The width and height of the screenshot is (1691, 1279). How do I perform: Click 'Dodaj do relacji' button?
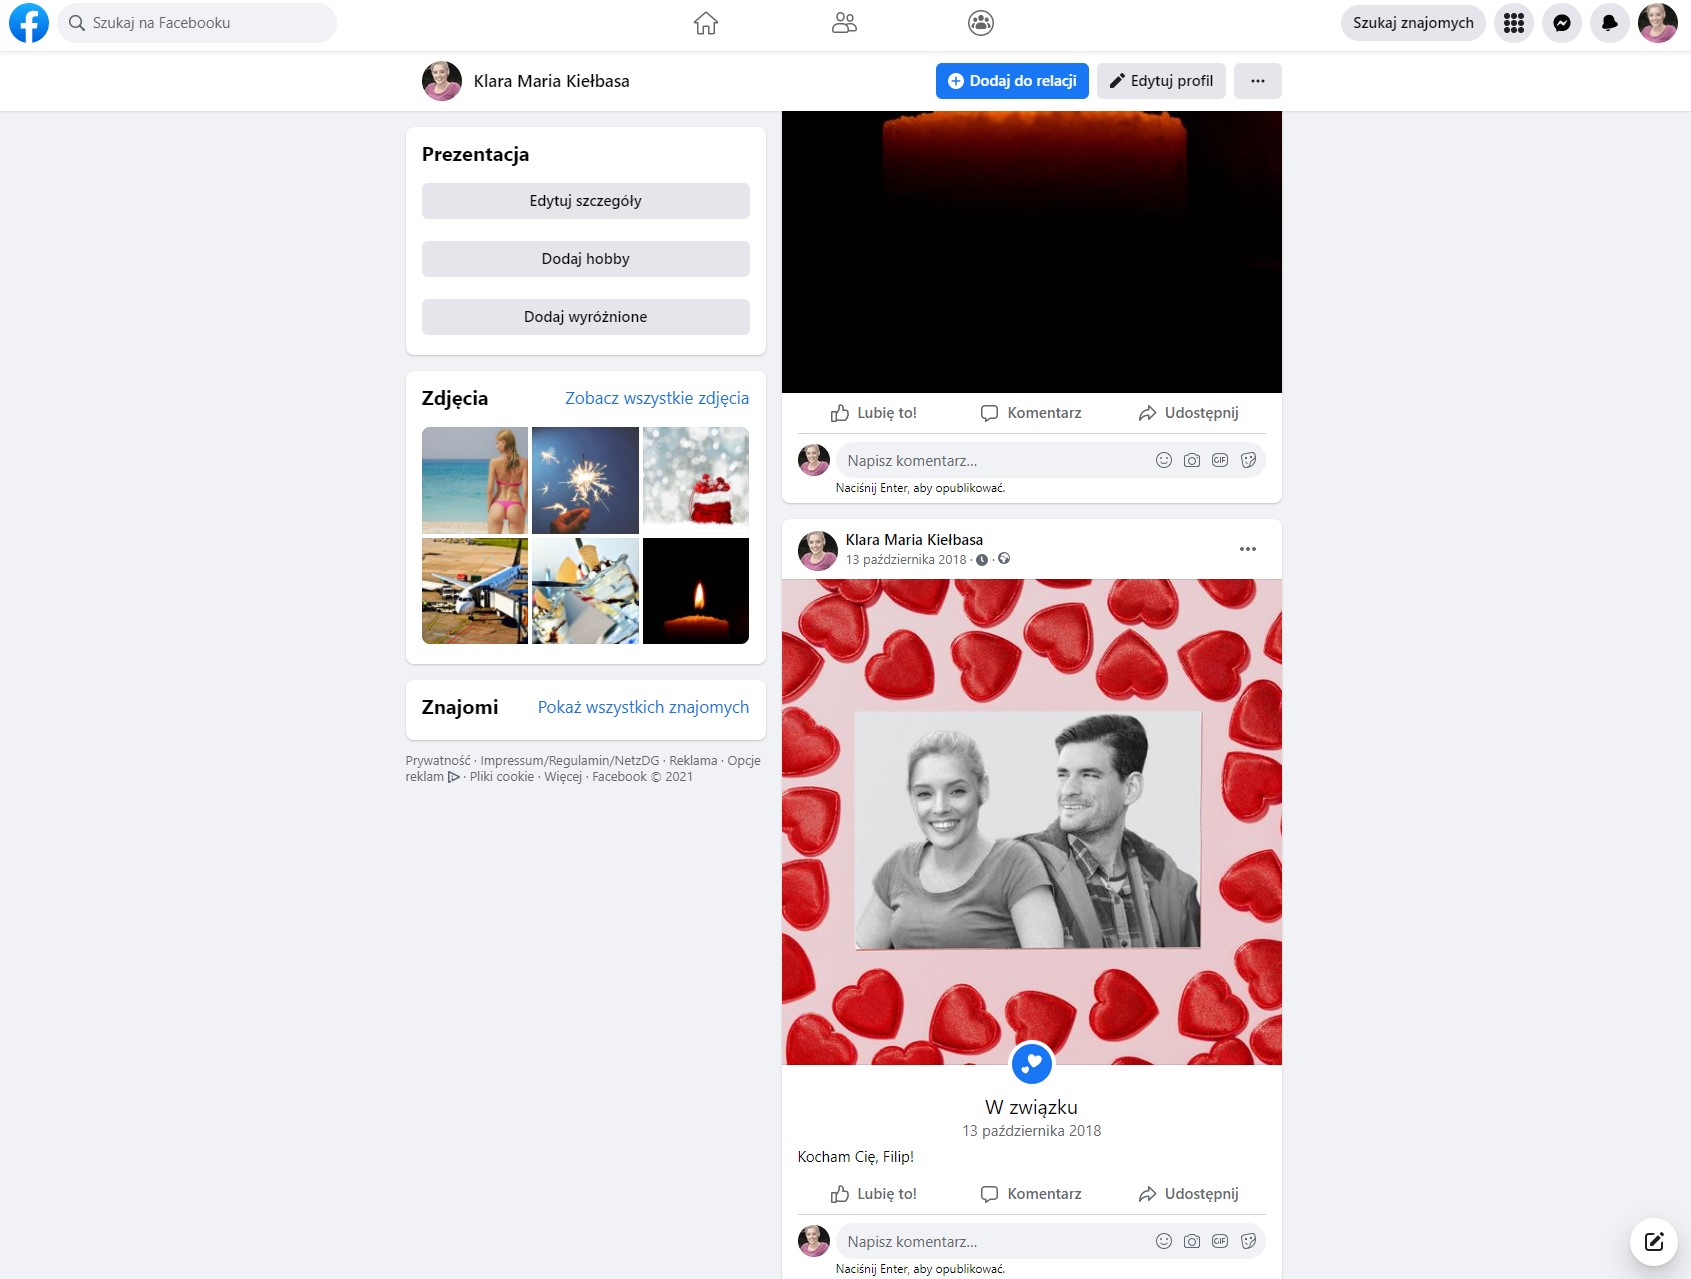coord(1011,81)
